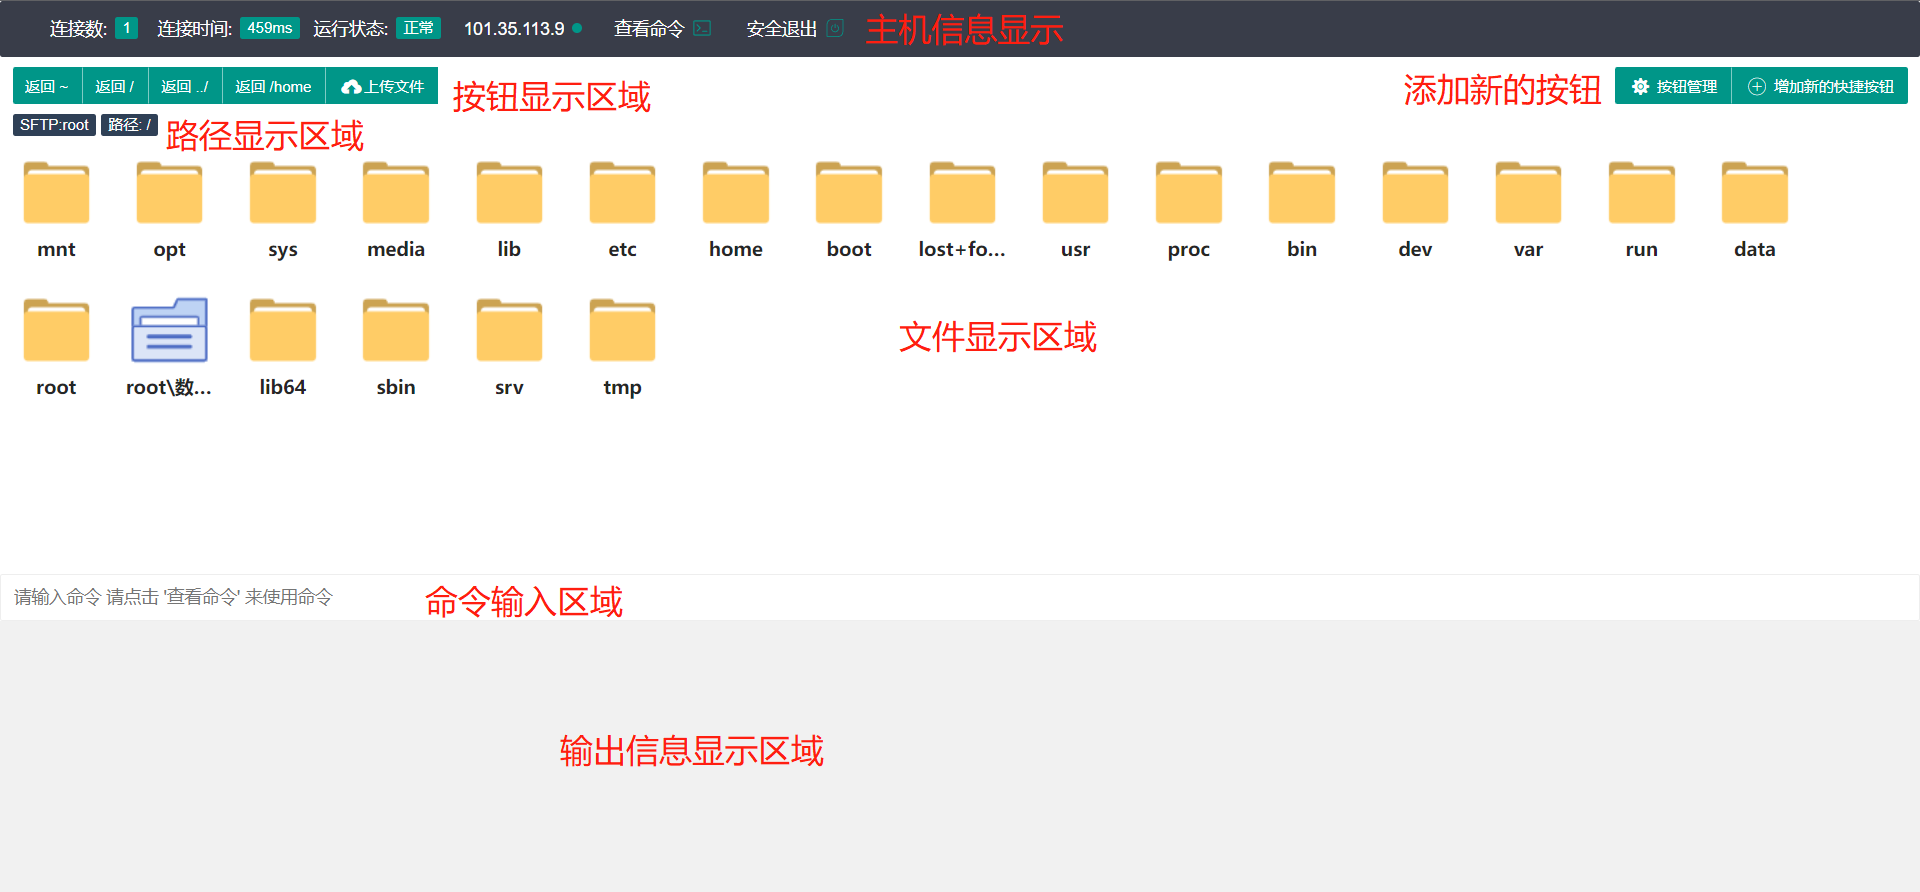
Task: Focus the command input field
Action: tap(960, 597)
